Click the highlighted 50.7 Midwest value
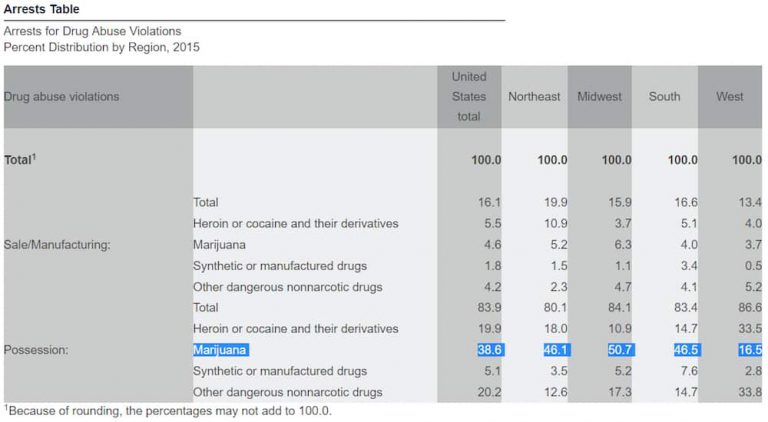This screenshot has width=768, height=422. tap(617, 350)
